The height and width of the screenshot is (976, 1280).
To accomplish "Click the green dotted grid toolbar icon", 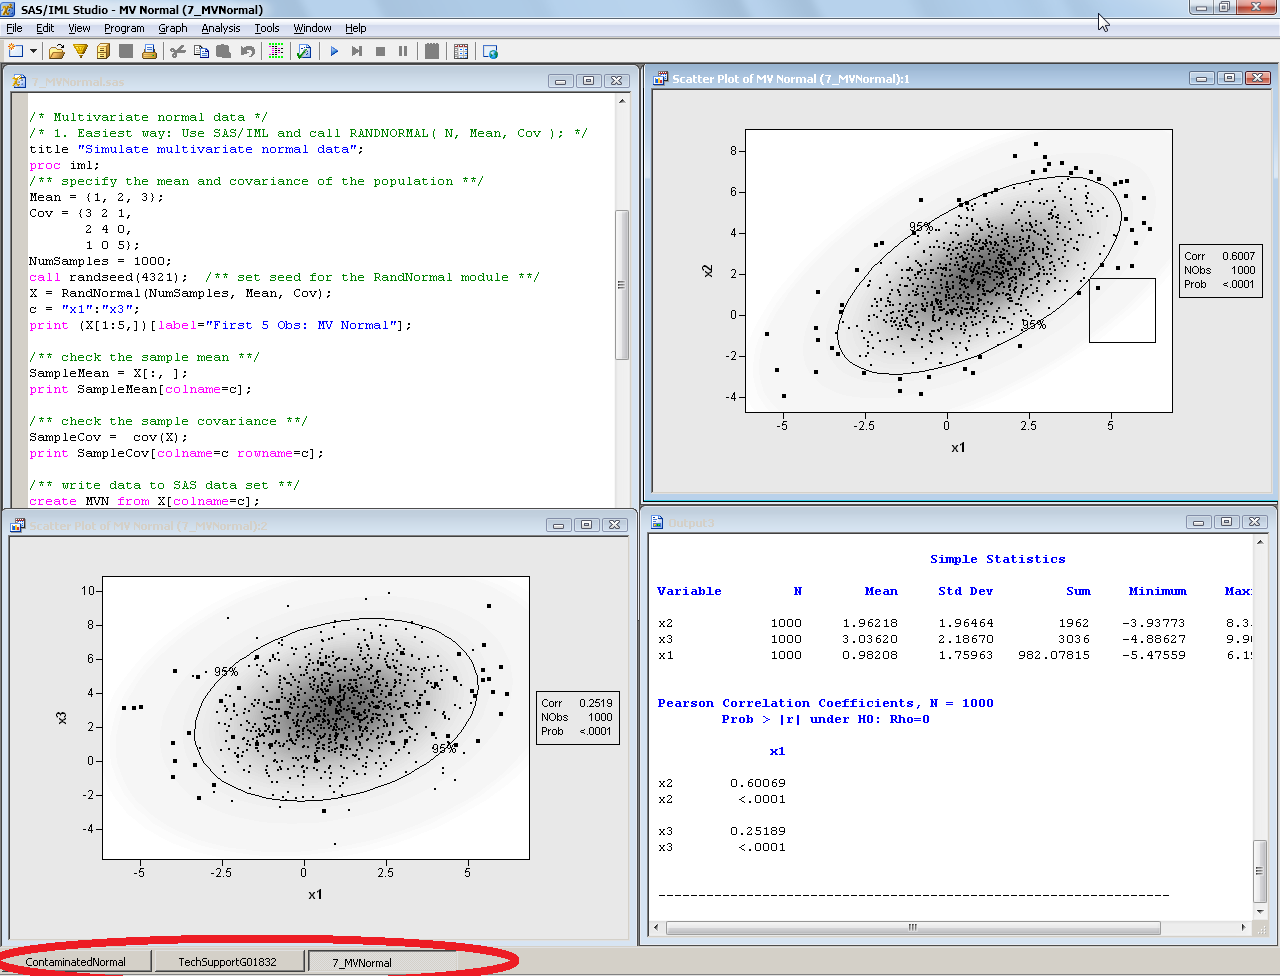I will [276, 51].
